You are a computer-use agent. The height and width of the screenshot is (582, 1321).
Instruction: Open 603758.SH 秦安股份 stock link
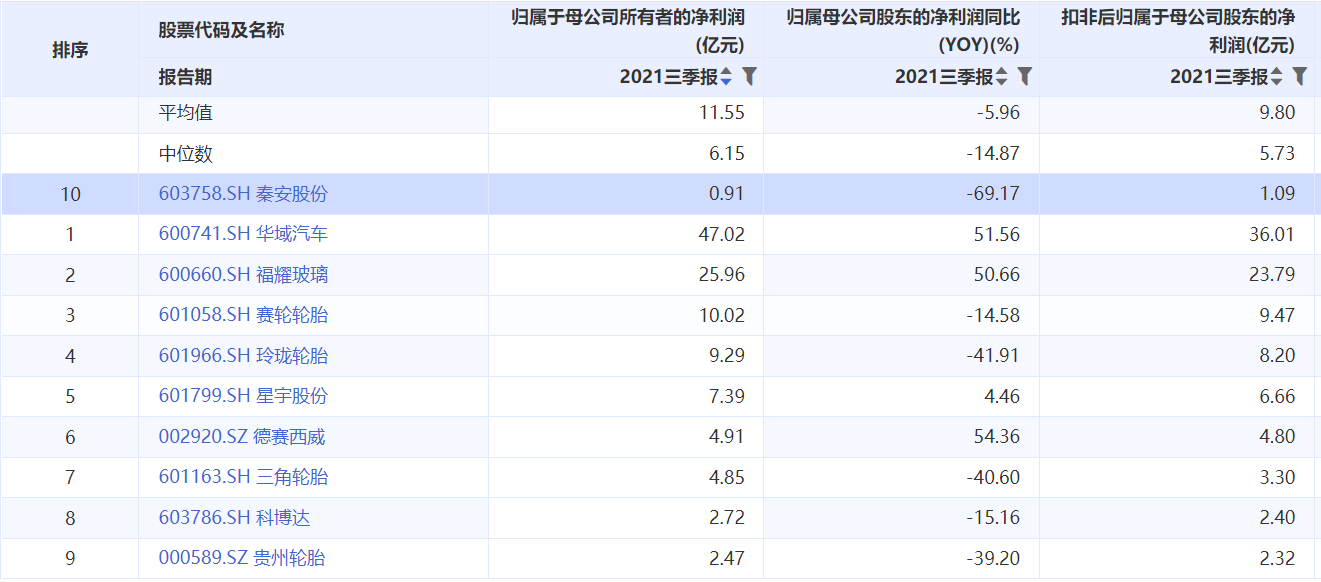tap(243, 194)
